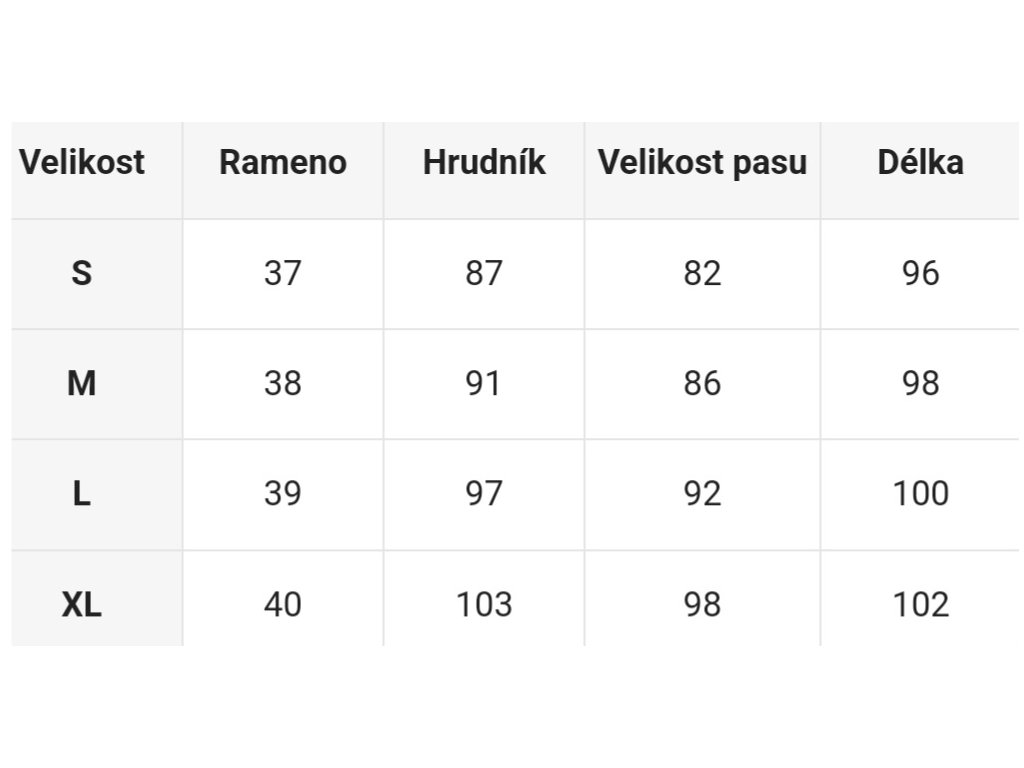Select length value 102 in XL row
The width and height of the screenshot is (1024, 768).
point(920,604)
